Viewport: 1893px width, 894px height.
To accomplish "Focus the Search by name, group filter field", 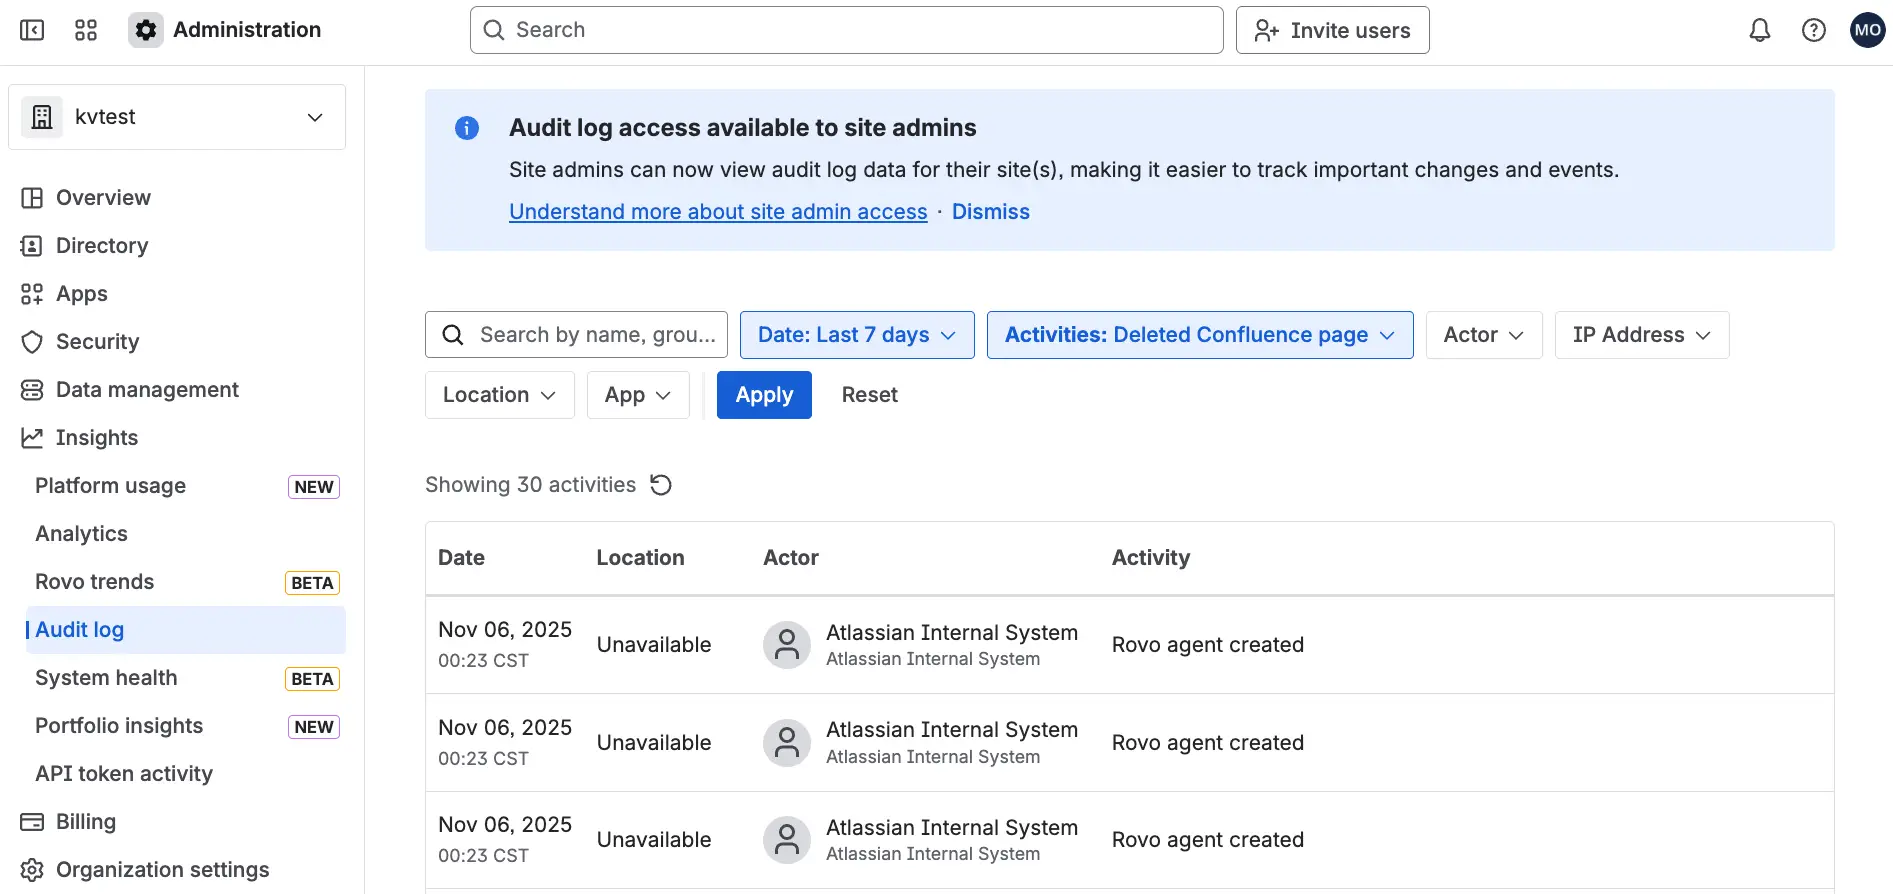I will (576, 335).
